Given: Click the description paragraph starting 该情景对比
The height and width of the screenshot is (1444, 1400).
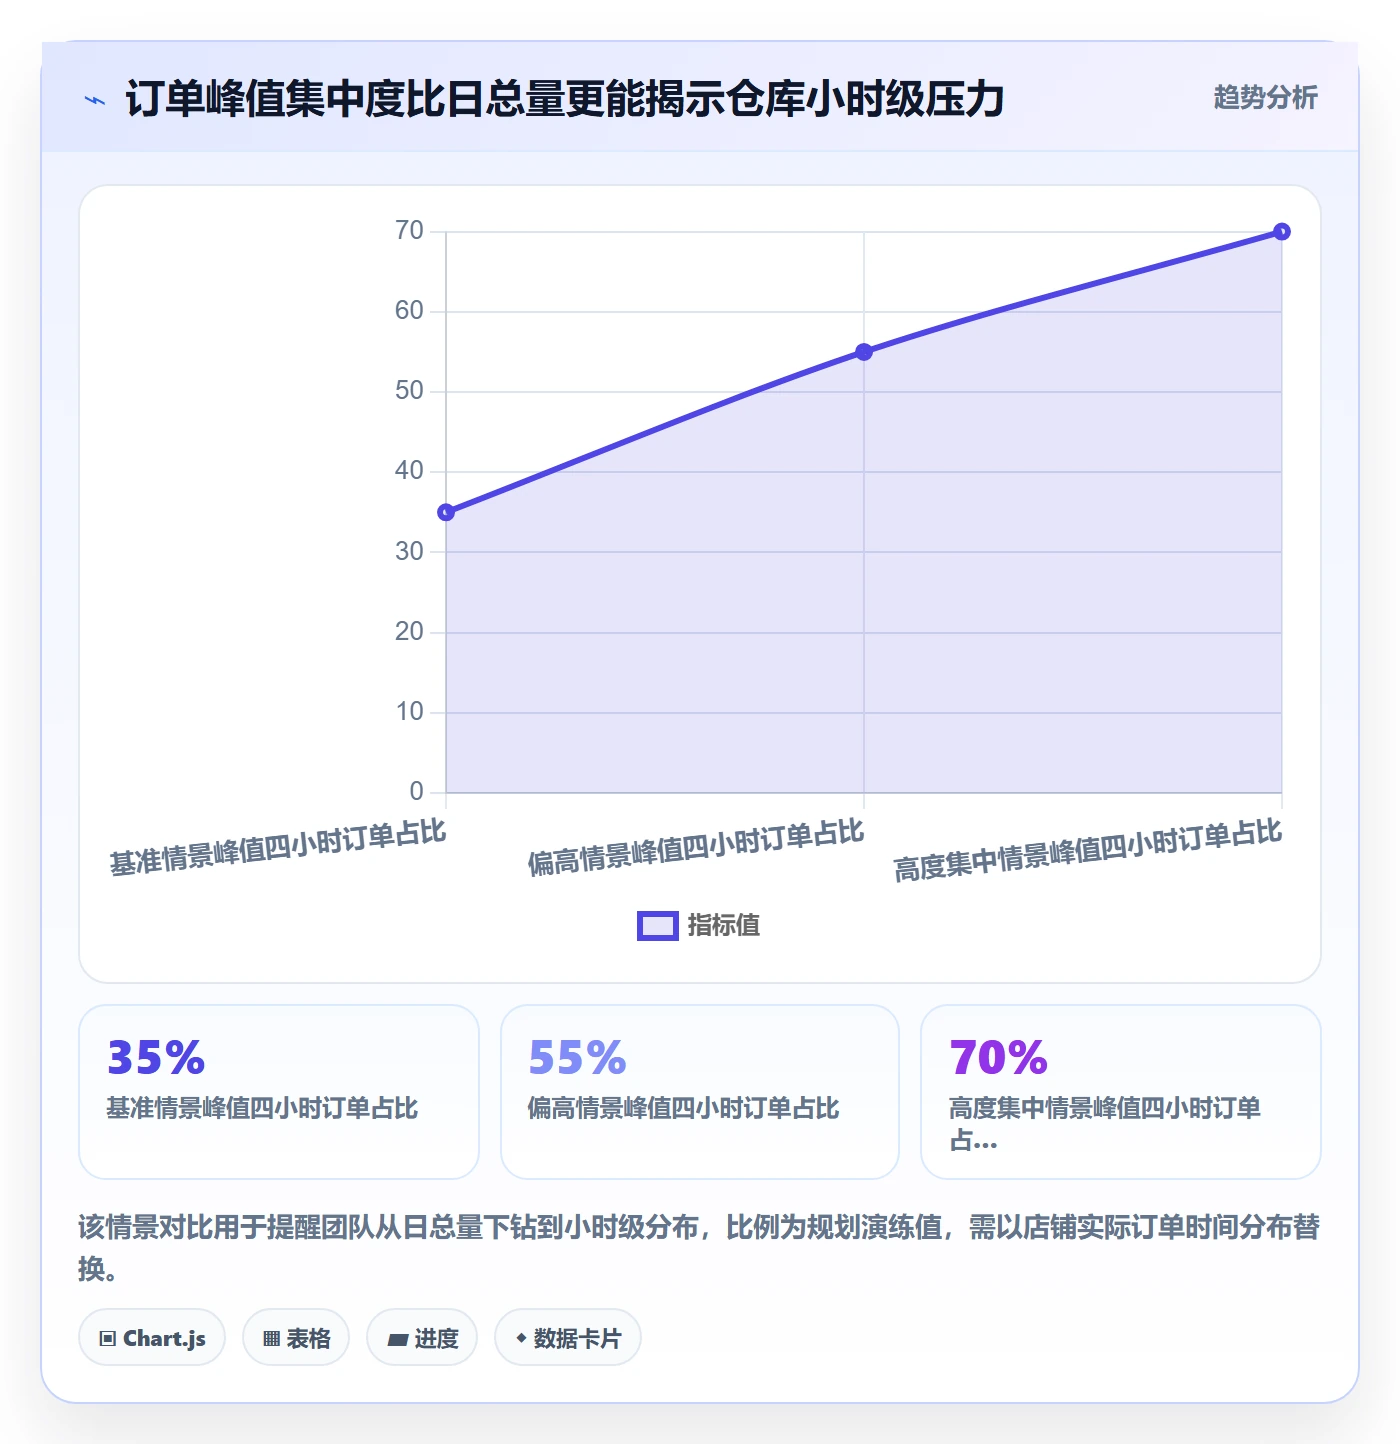Looking at the screenshot, I should [x=699, y=1248].
